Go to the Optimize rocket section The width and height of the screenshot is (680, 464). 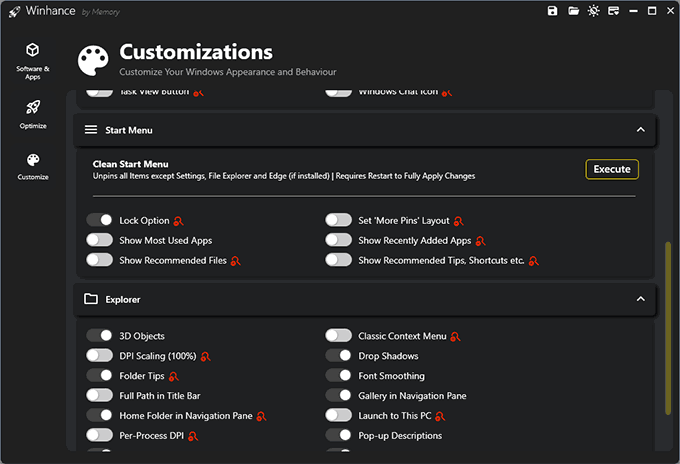click(x=33, y=114)
